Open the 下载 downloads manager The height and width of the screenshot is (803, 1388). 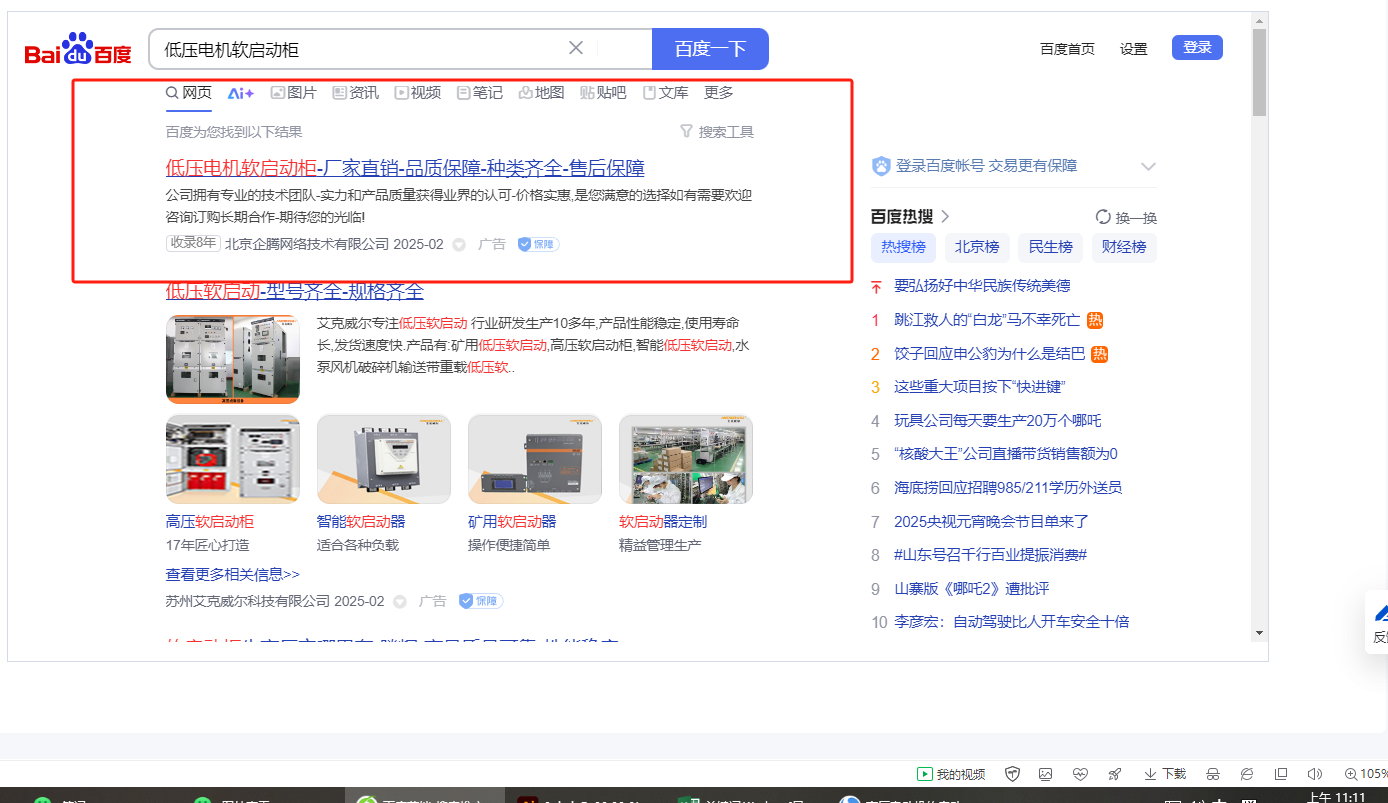(x=1165, y=774)
